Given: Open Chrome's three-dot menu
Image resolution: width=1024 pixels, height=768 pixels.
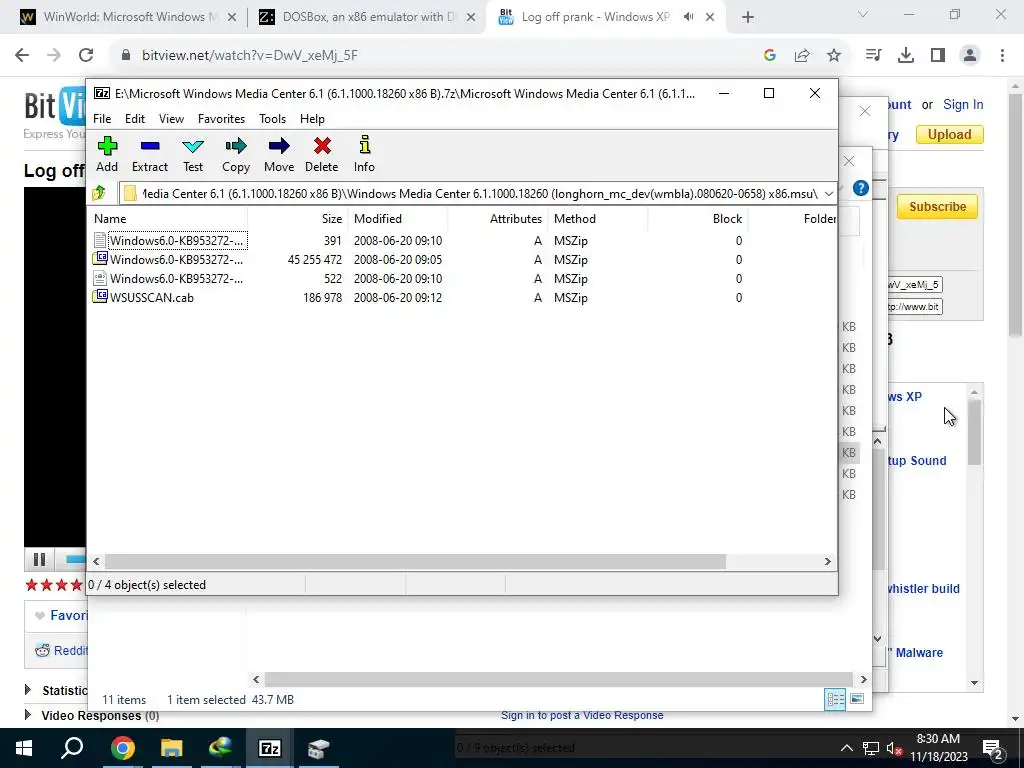Looking at the screenshot, I should (x=1002, y=56).
